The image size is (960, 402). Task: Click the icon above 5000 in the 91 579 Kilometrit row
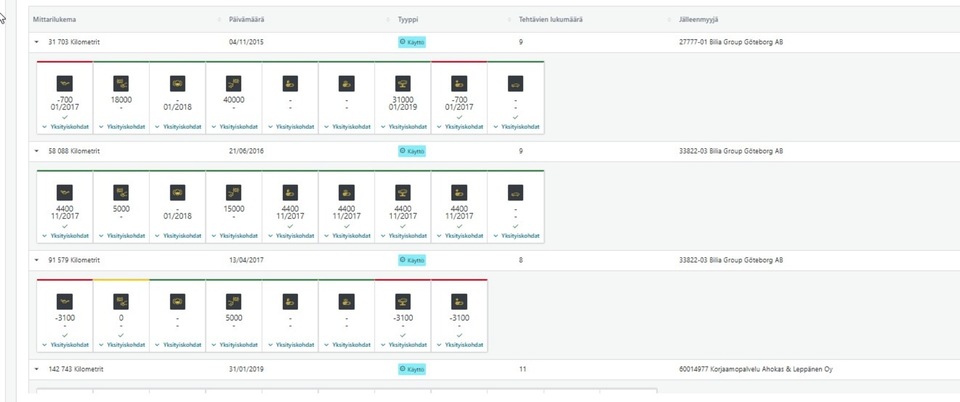pos(234,300)
